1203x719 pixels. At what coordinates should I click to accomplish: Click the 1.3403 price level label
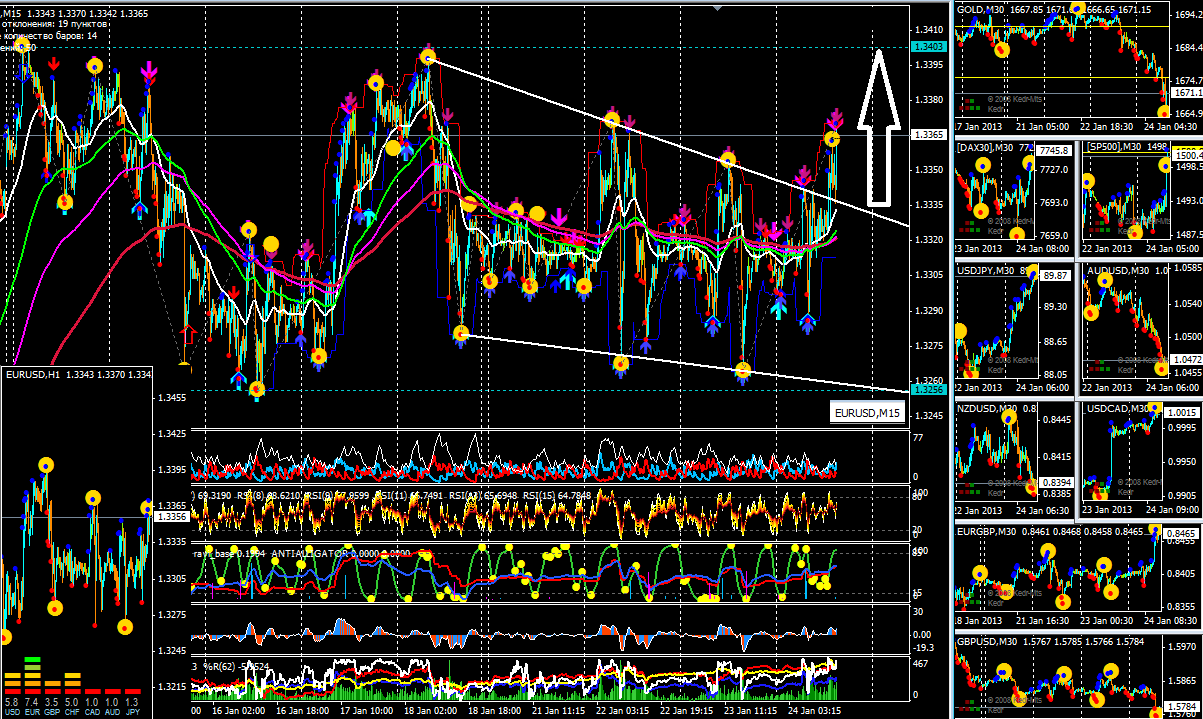[928, 47]
